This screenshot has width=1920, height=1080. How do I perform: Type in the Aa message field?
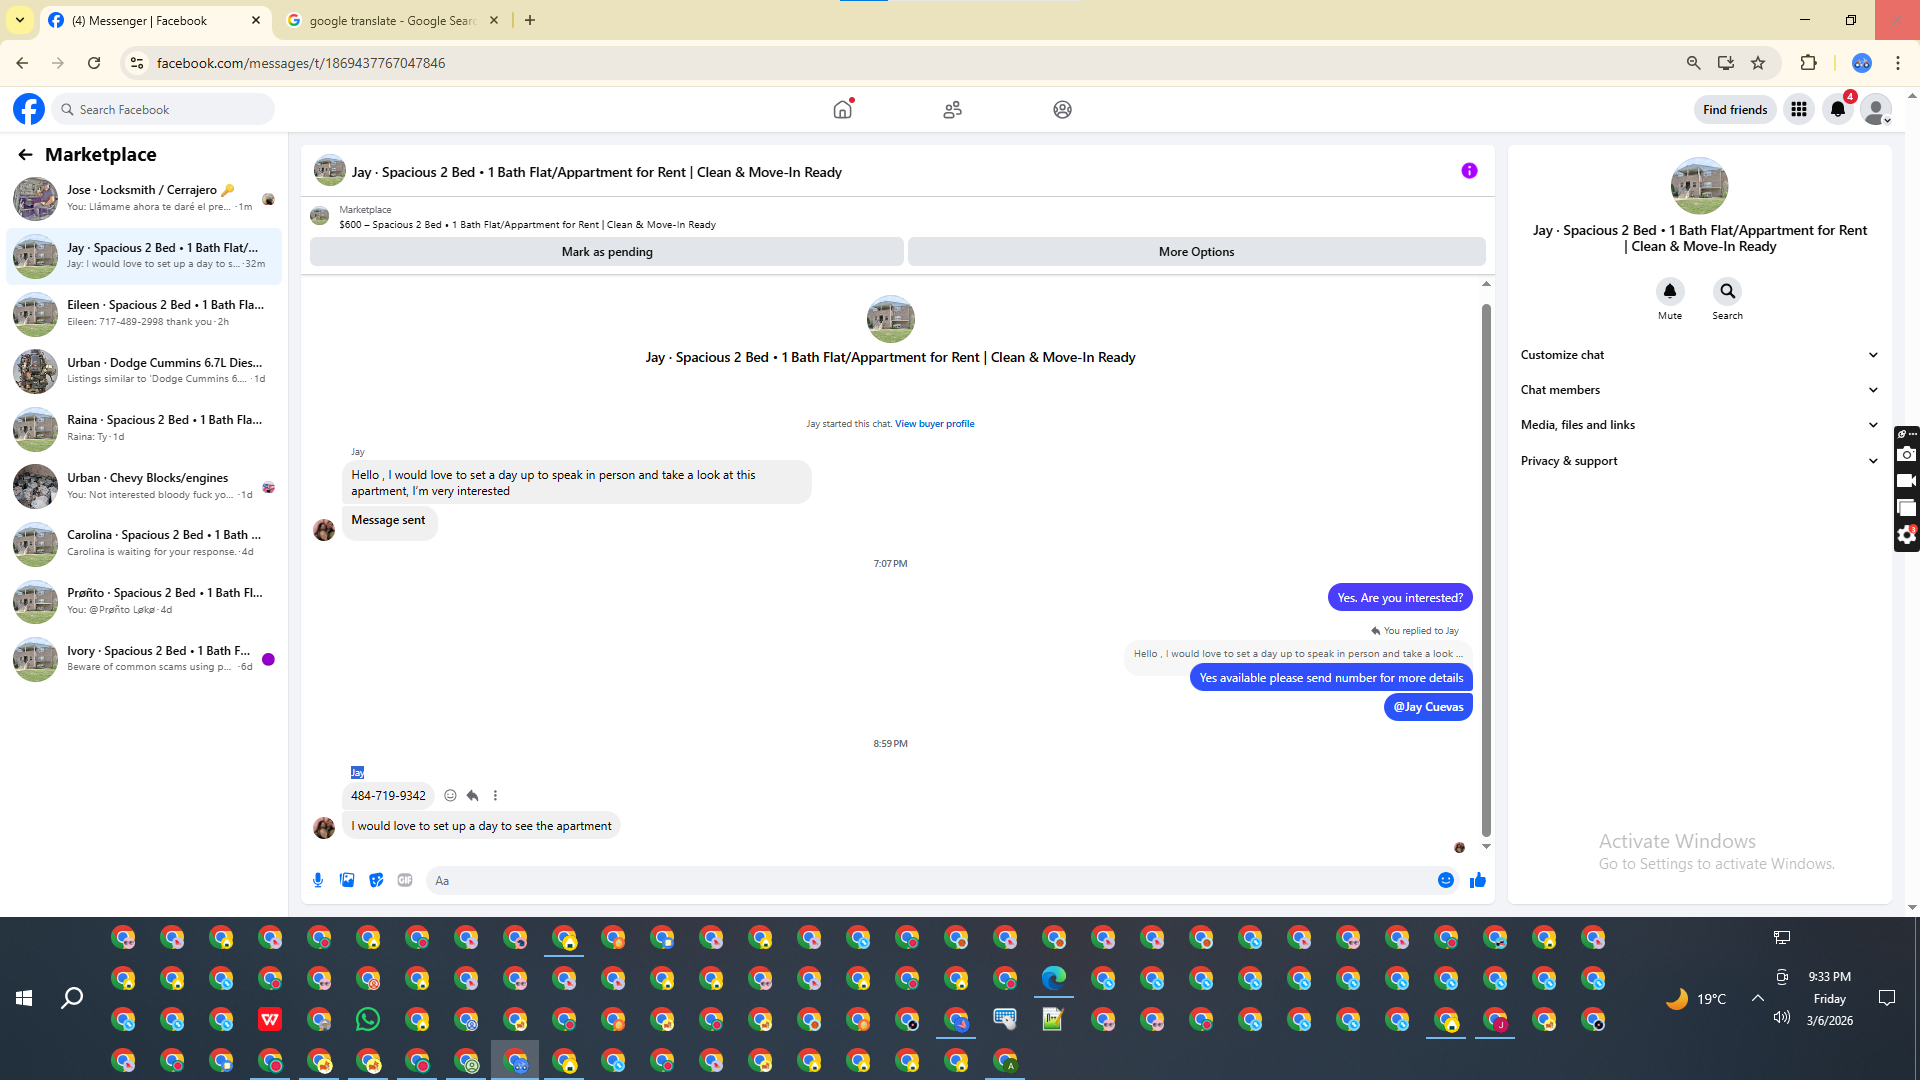click(930, 881)
